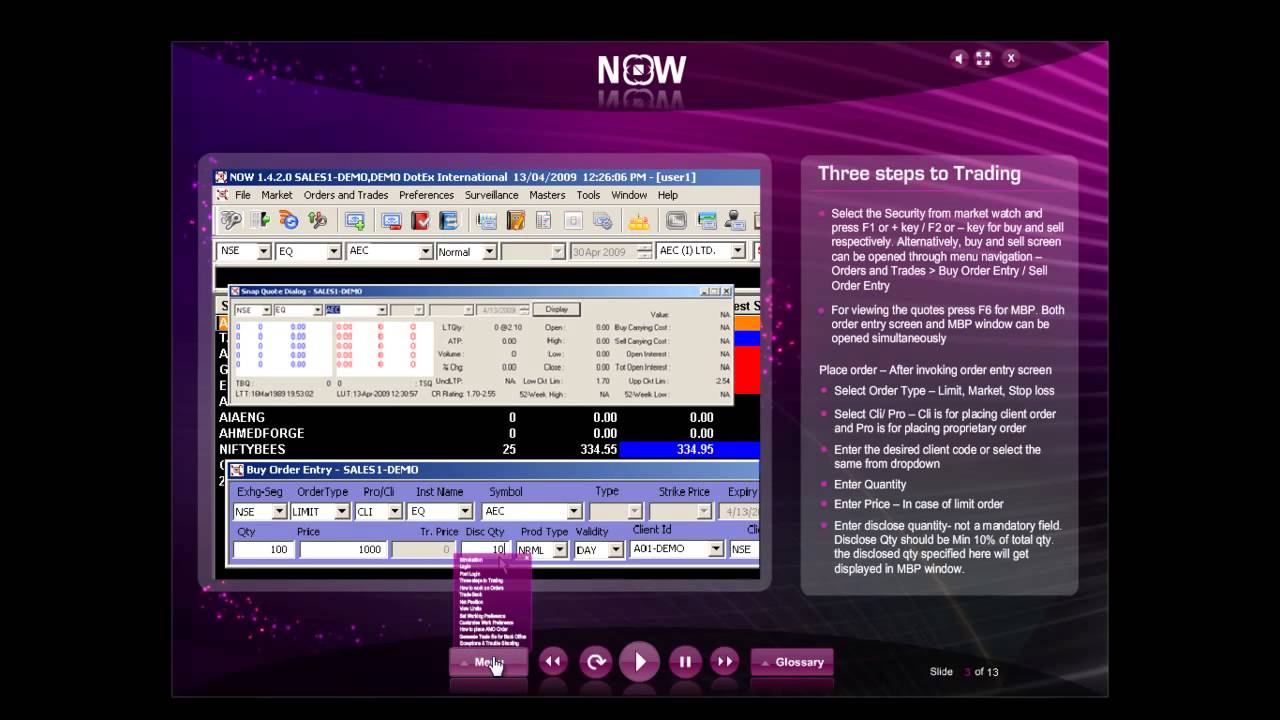Click the gray screen toolbar icon

(x=676, y=221)
